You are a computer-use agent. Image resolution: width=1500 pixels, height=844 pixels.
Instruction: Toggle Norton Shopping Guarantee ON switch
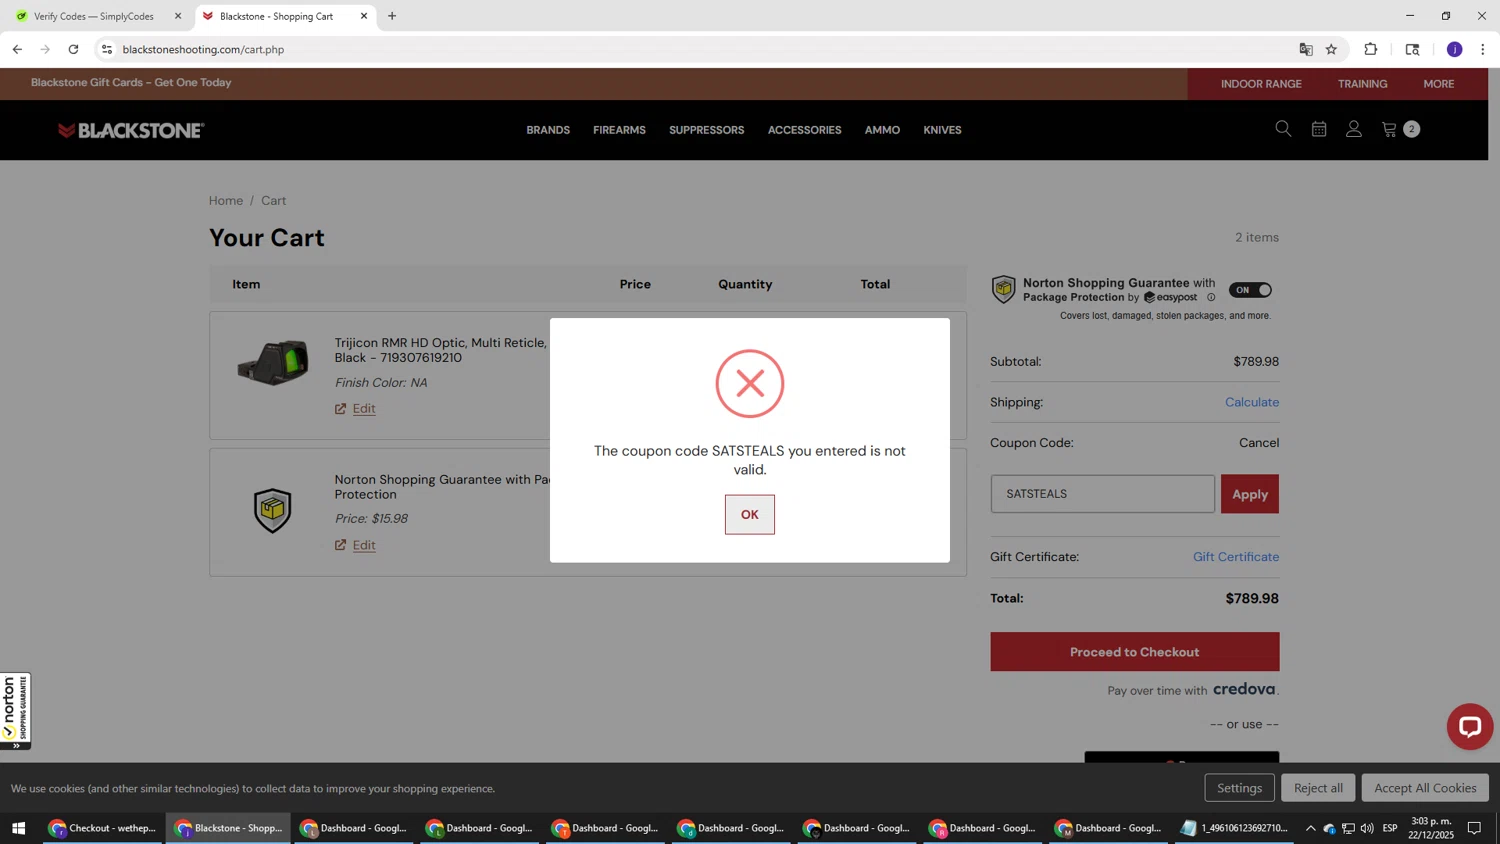1250,290
